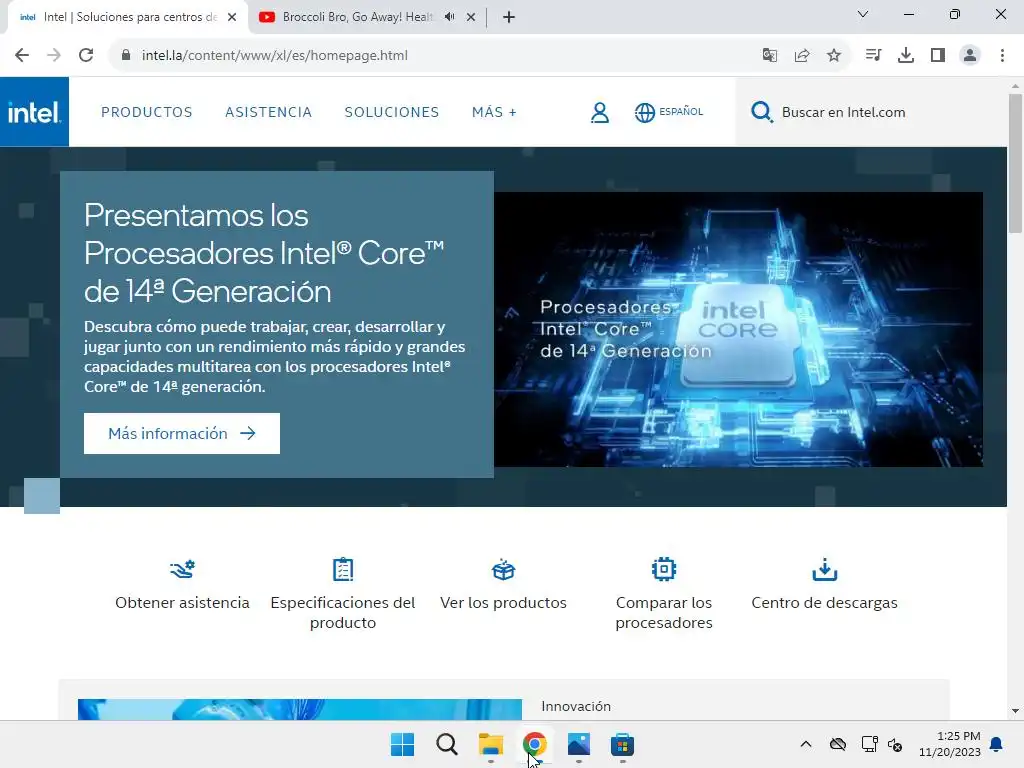Screen dimensions: 1024x768
Task: Open the browser Downloads icon
Action: [906, 56]
